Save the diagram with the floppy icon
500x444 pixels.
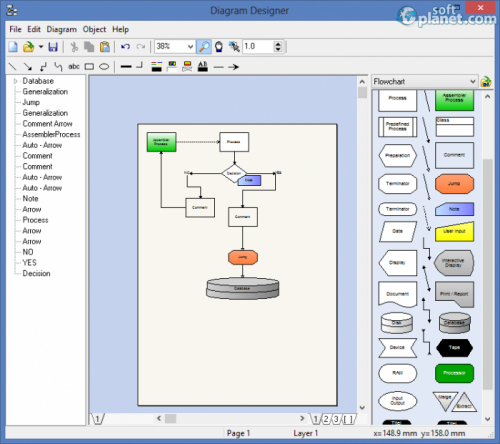pyautogui.click(x=53, y=47)
